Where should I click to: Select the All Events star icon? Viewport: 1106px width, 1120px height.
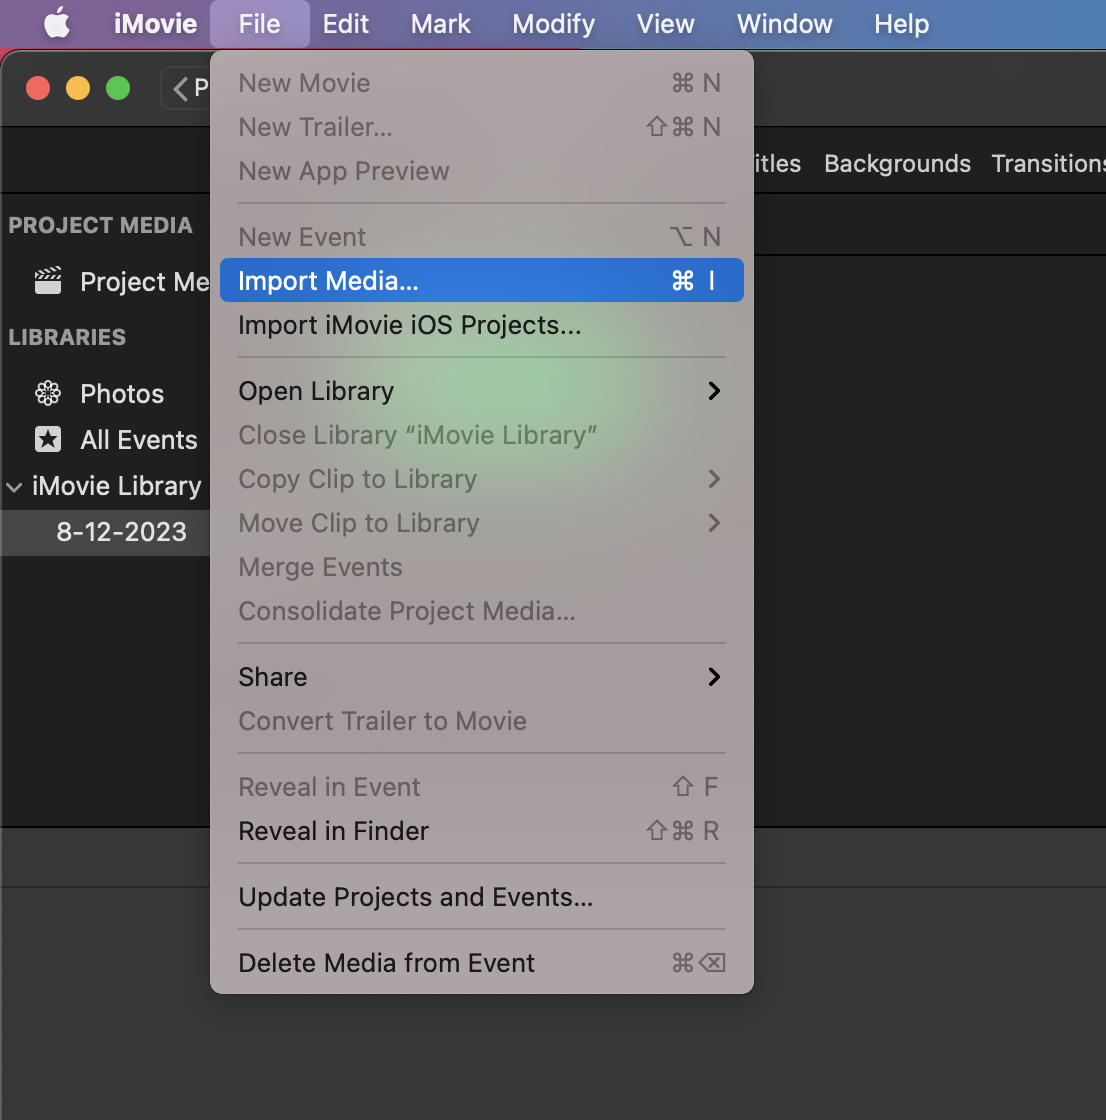pos(48,439)
